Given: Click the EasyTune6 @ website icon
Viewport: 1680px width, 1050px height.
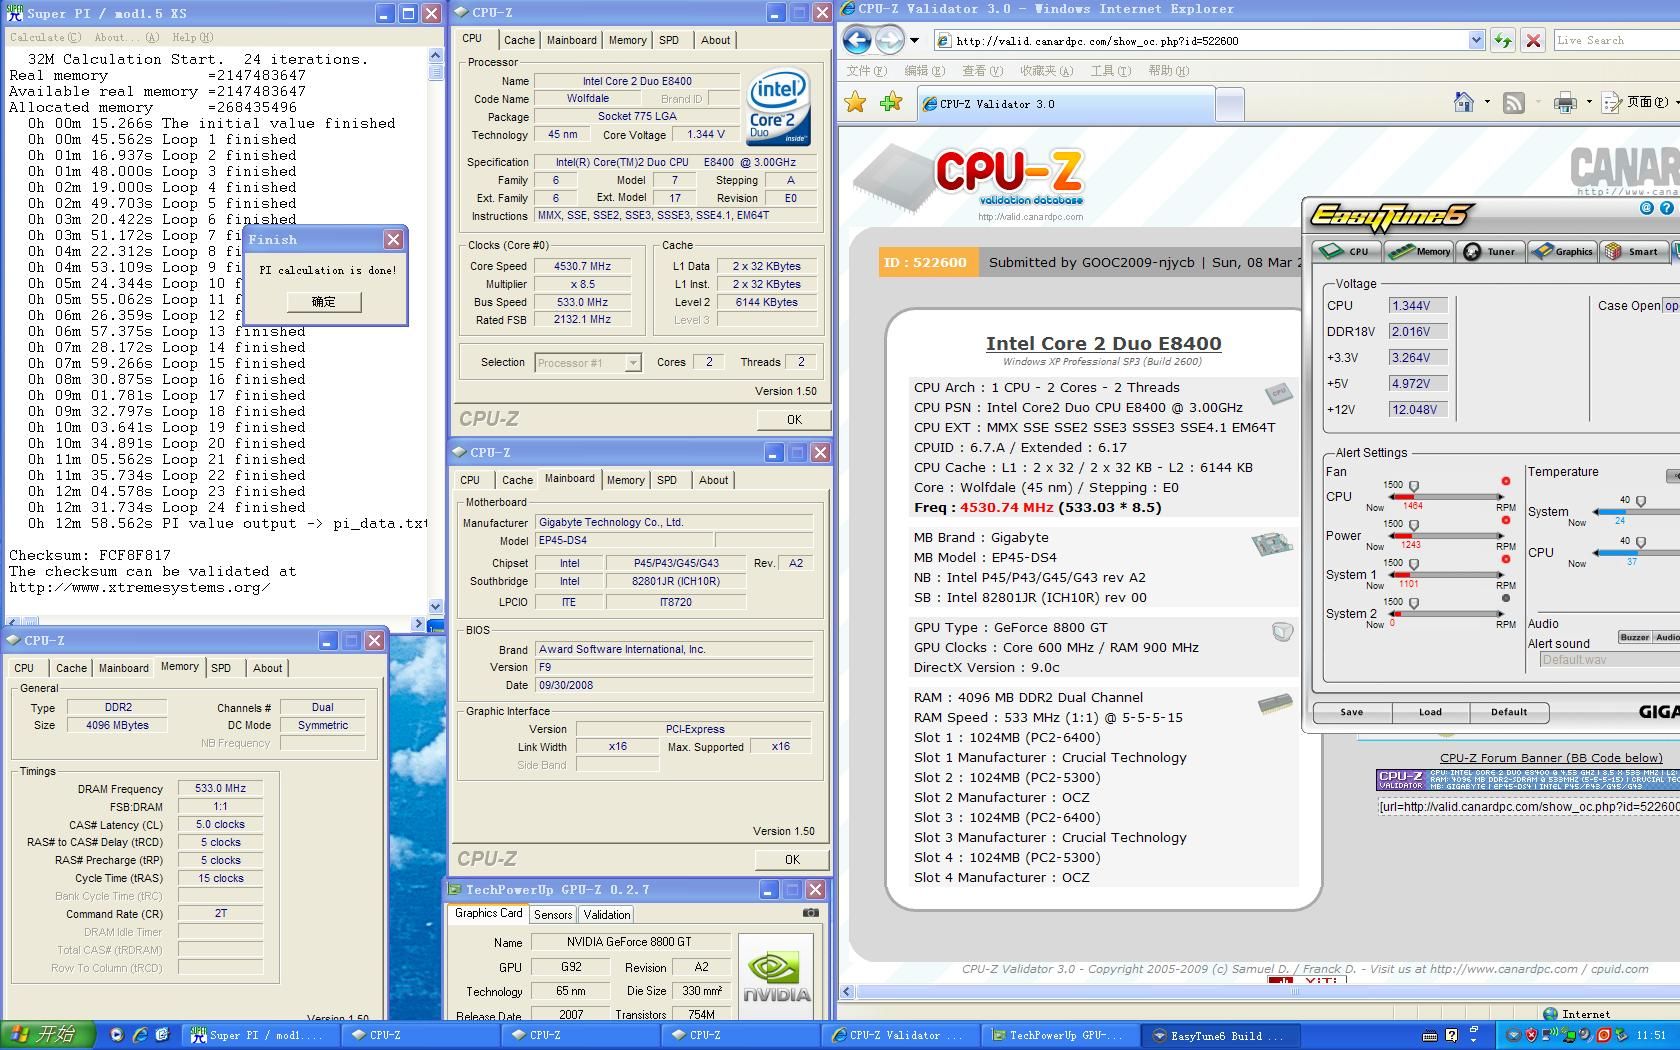Looking at the screenshot, I should [x=1646, y=208].
